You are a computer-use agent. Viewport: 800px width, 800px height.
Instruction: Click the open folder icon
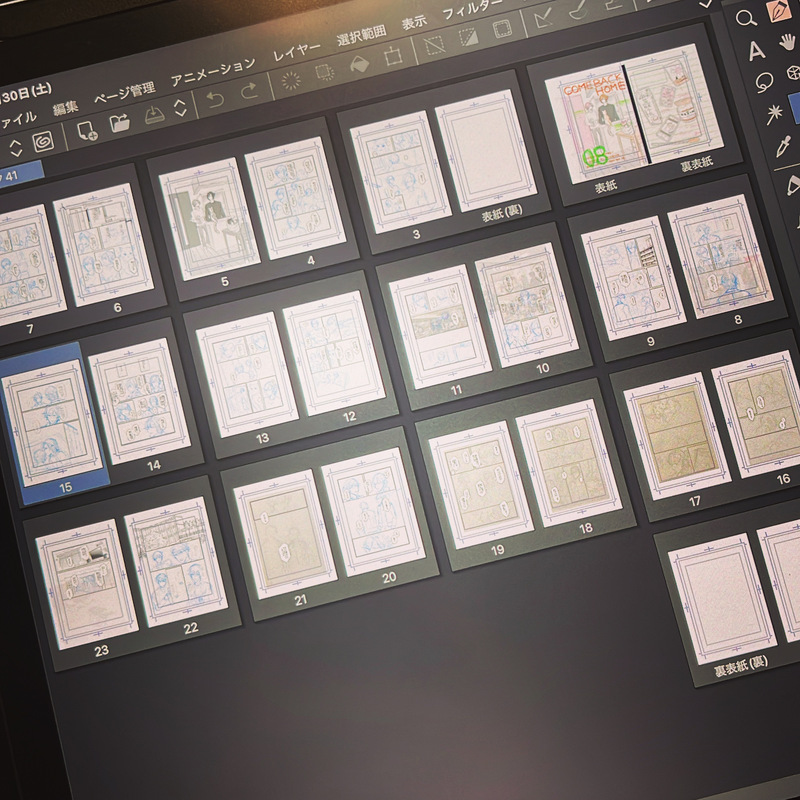(x=120, y=122)
